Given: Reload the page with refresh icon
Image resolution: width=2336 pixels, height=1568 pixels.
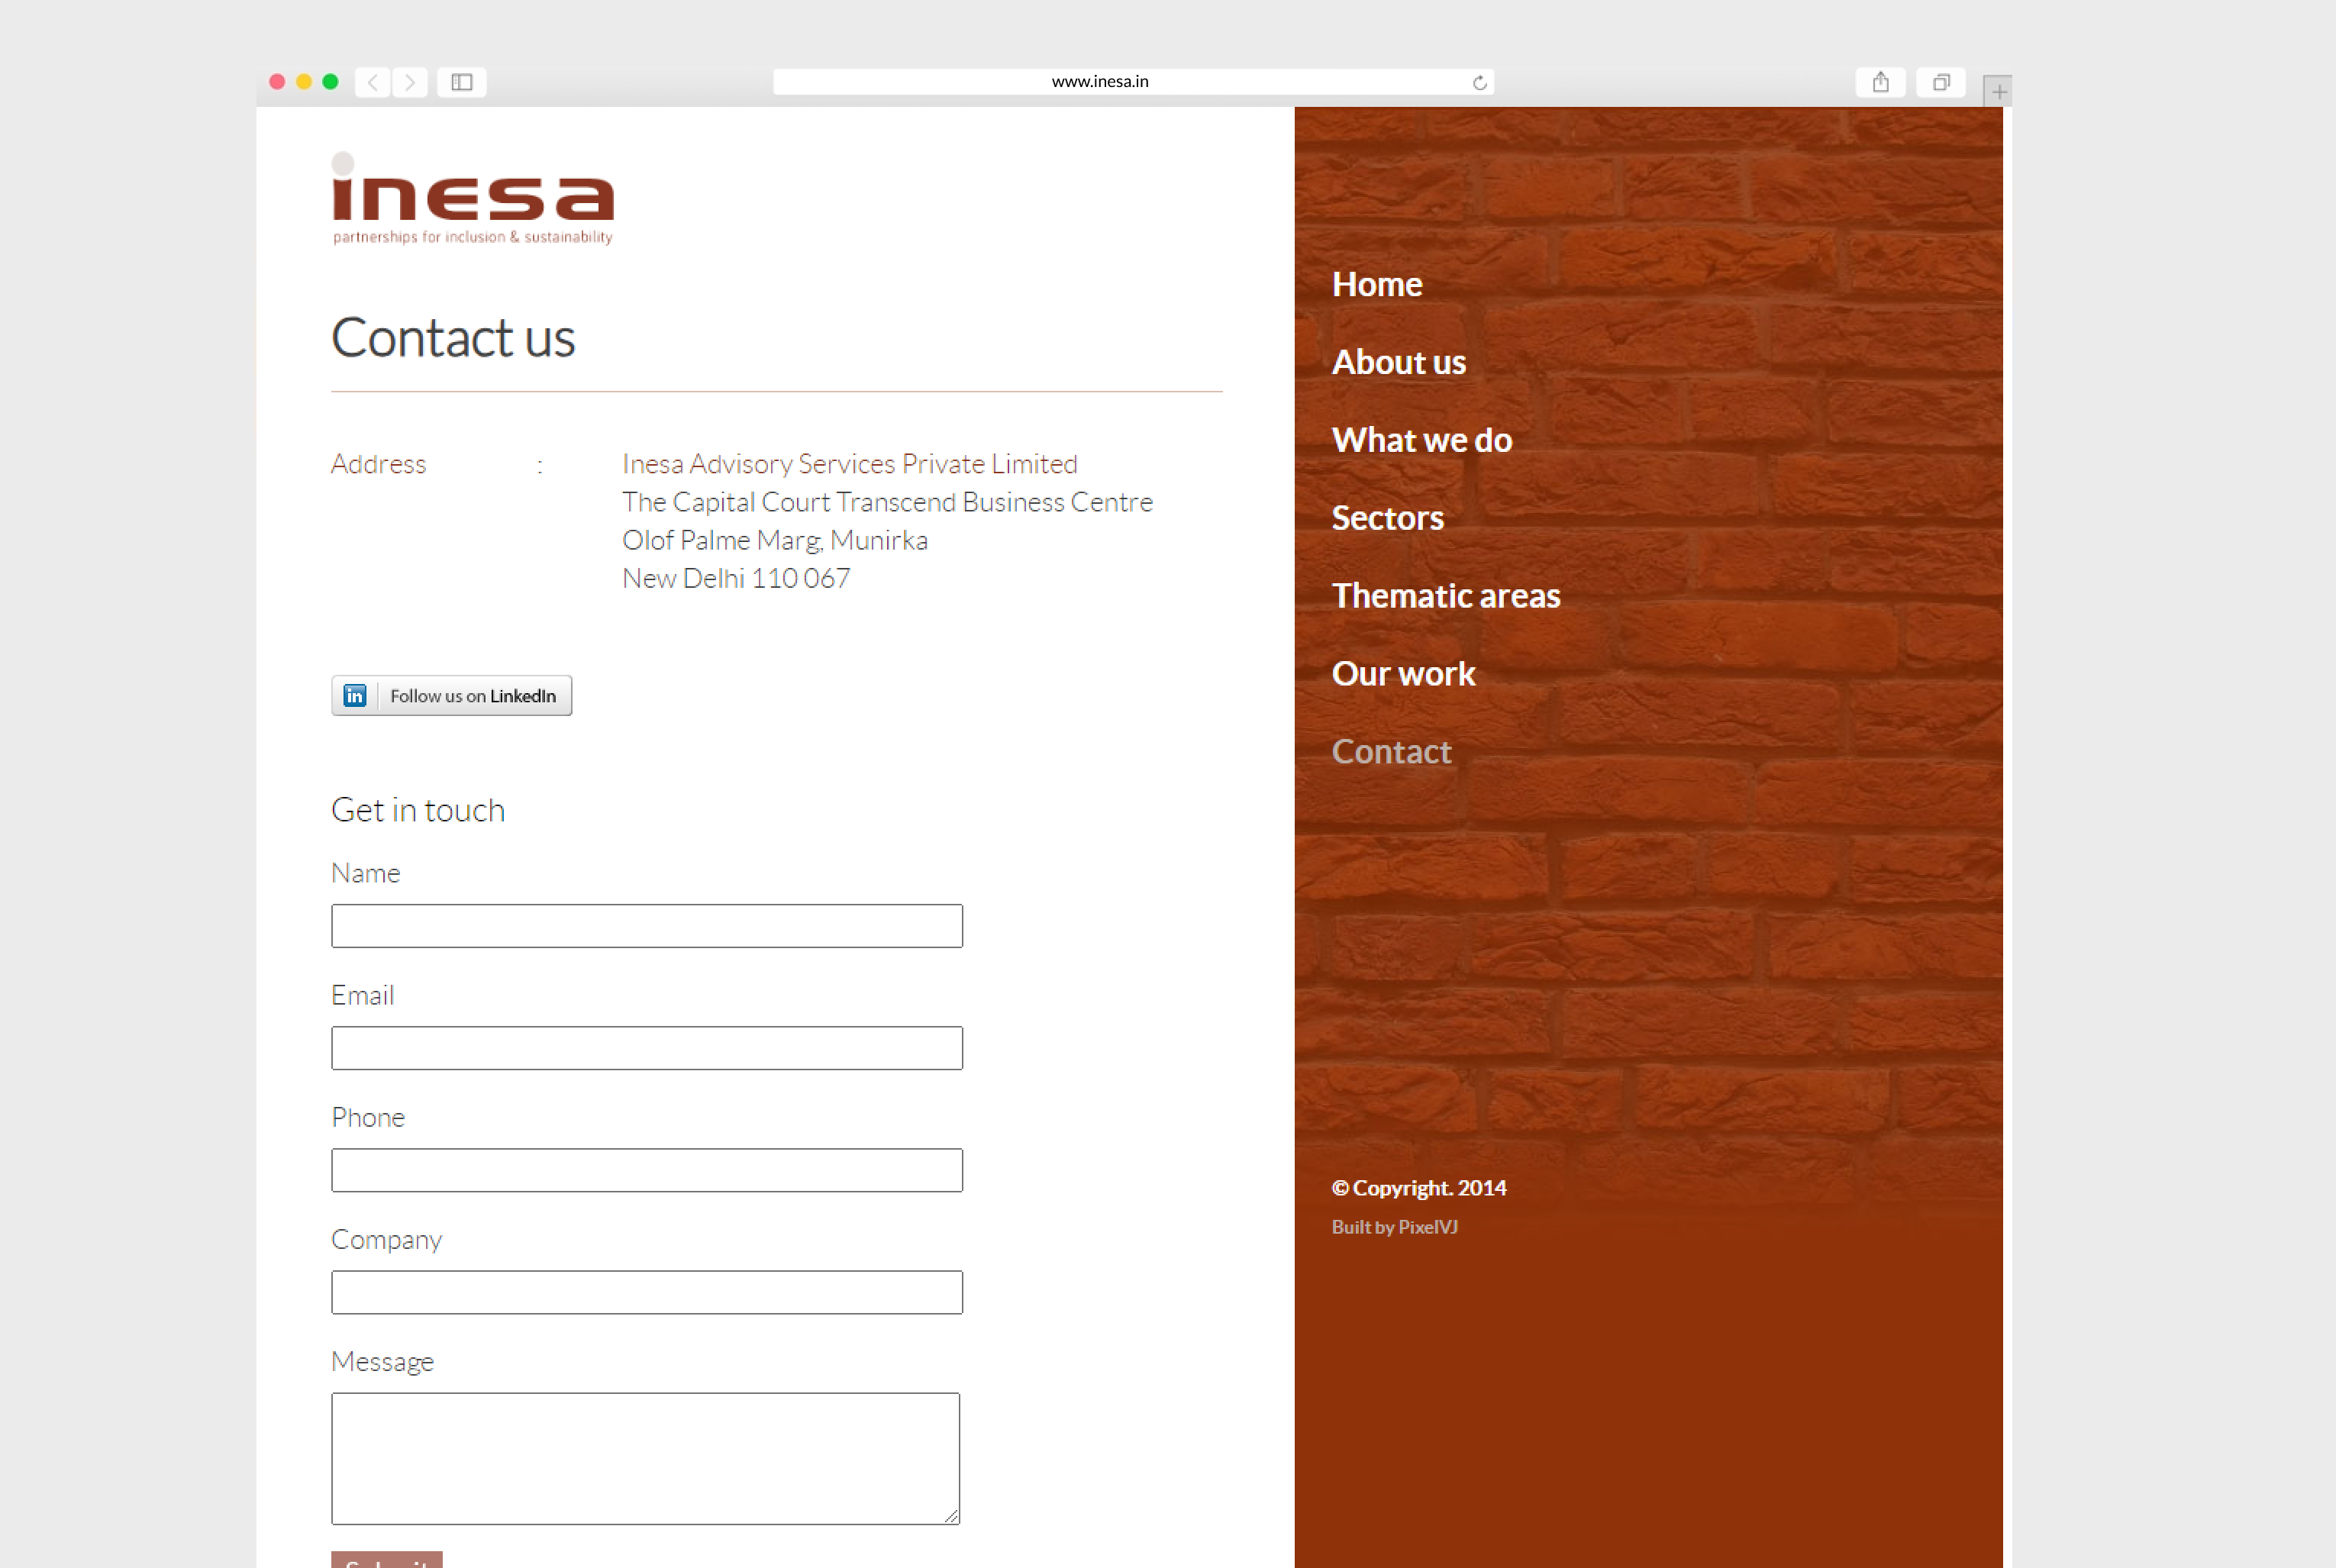Looking at the screenshot, I should (1479, 82).
